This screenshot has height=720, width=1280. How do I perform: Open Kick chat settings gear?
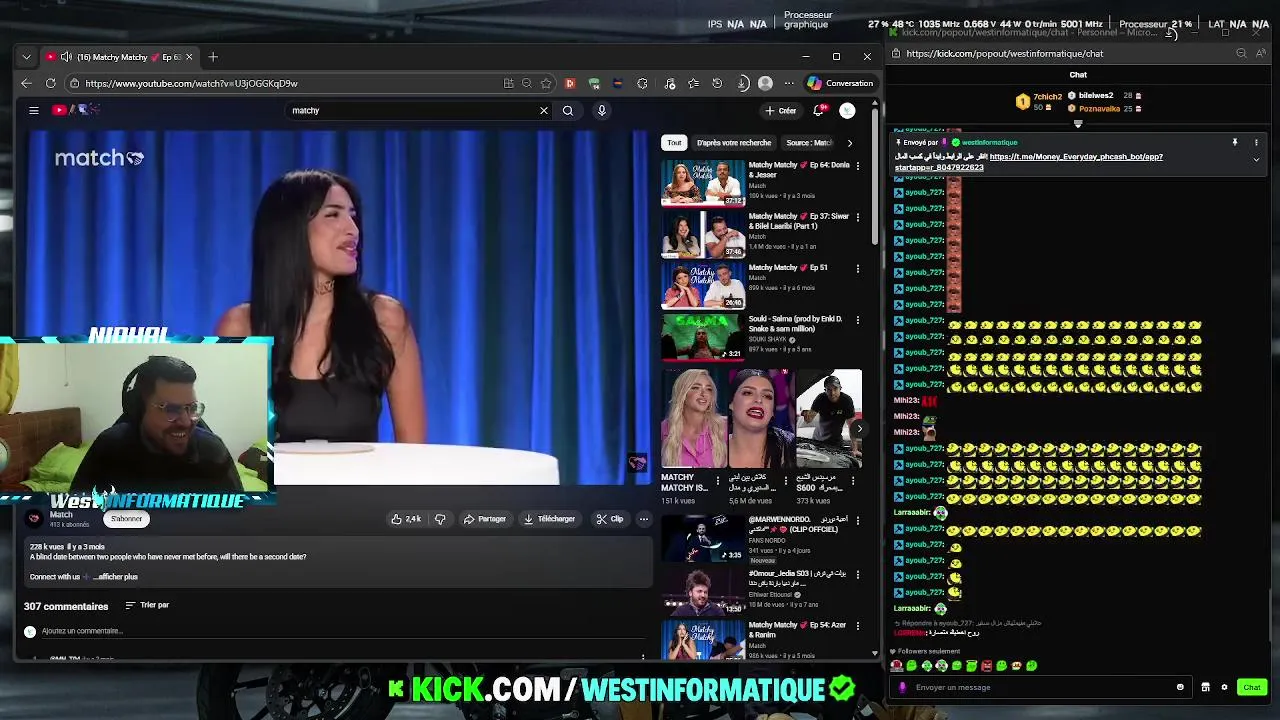pyautogui.click(x=1224, y=687)
